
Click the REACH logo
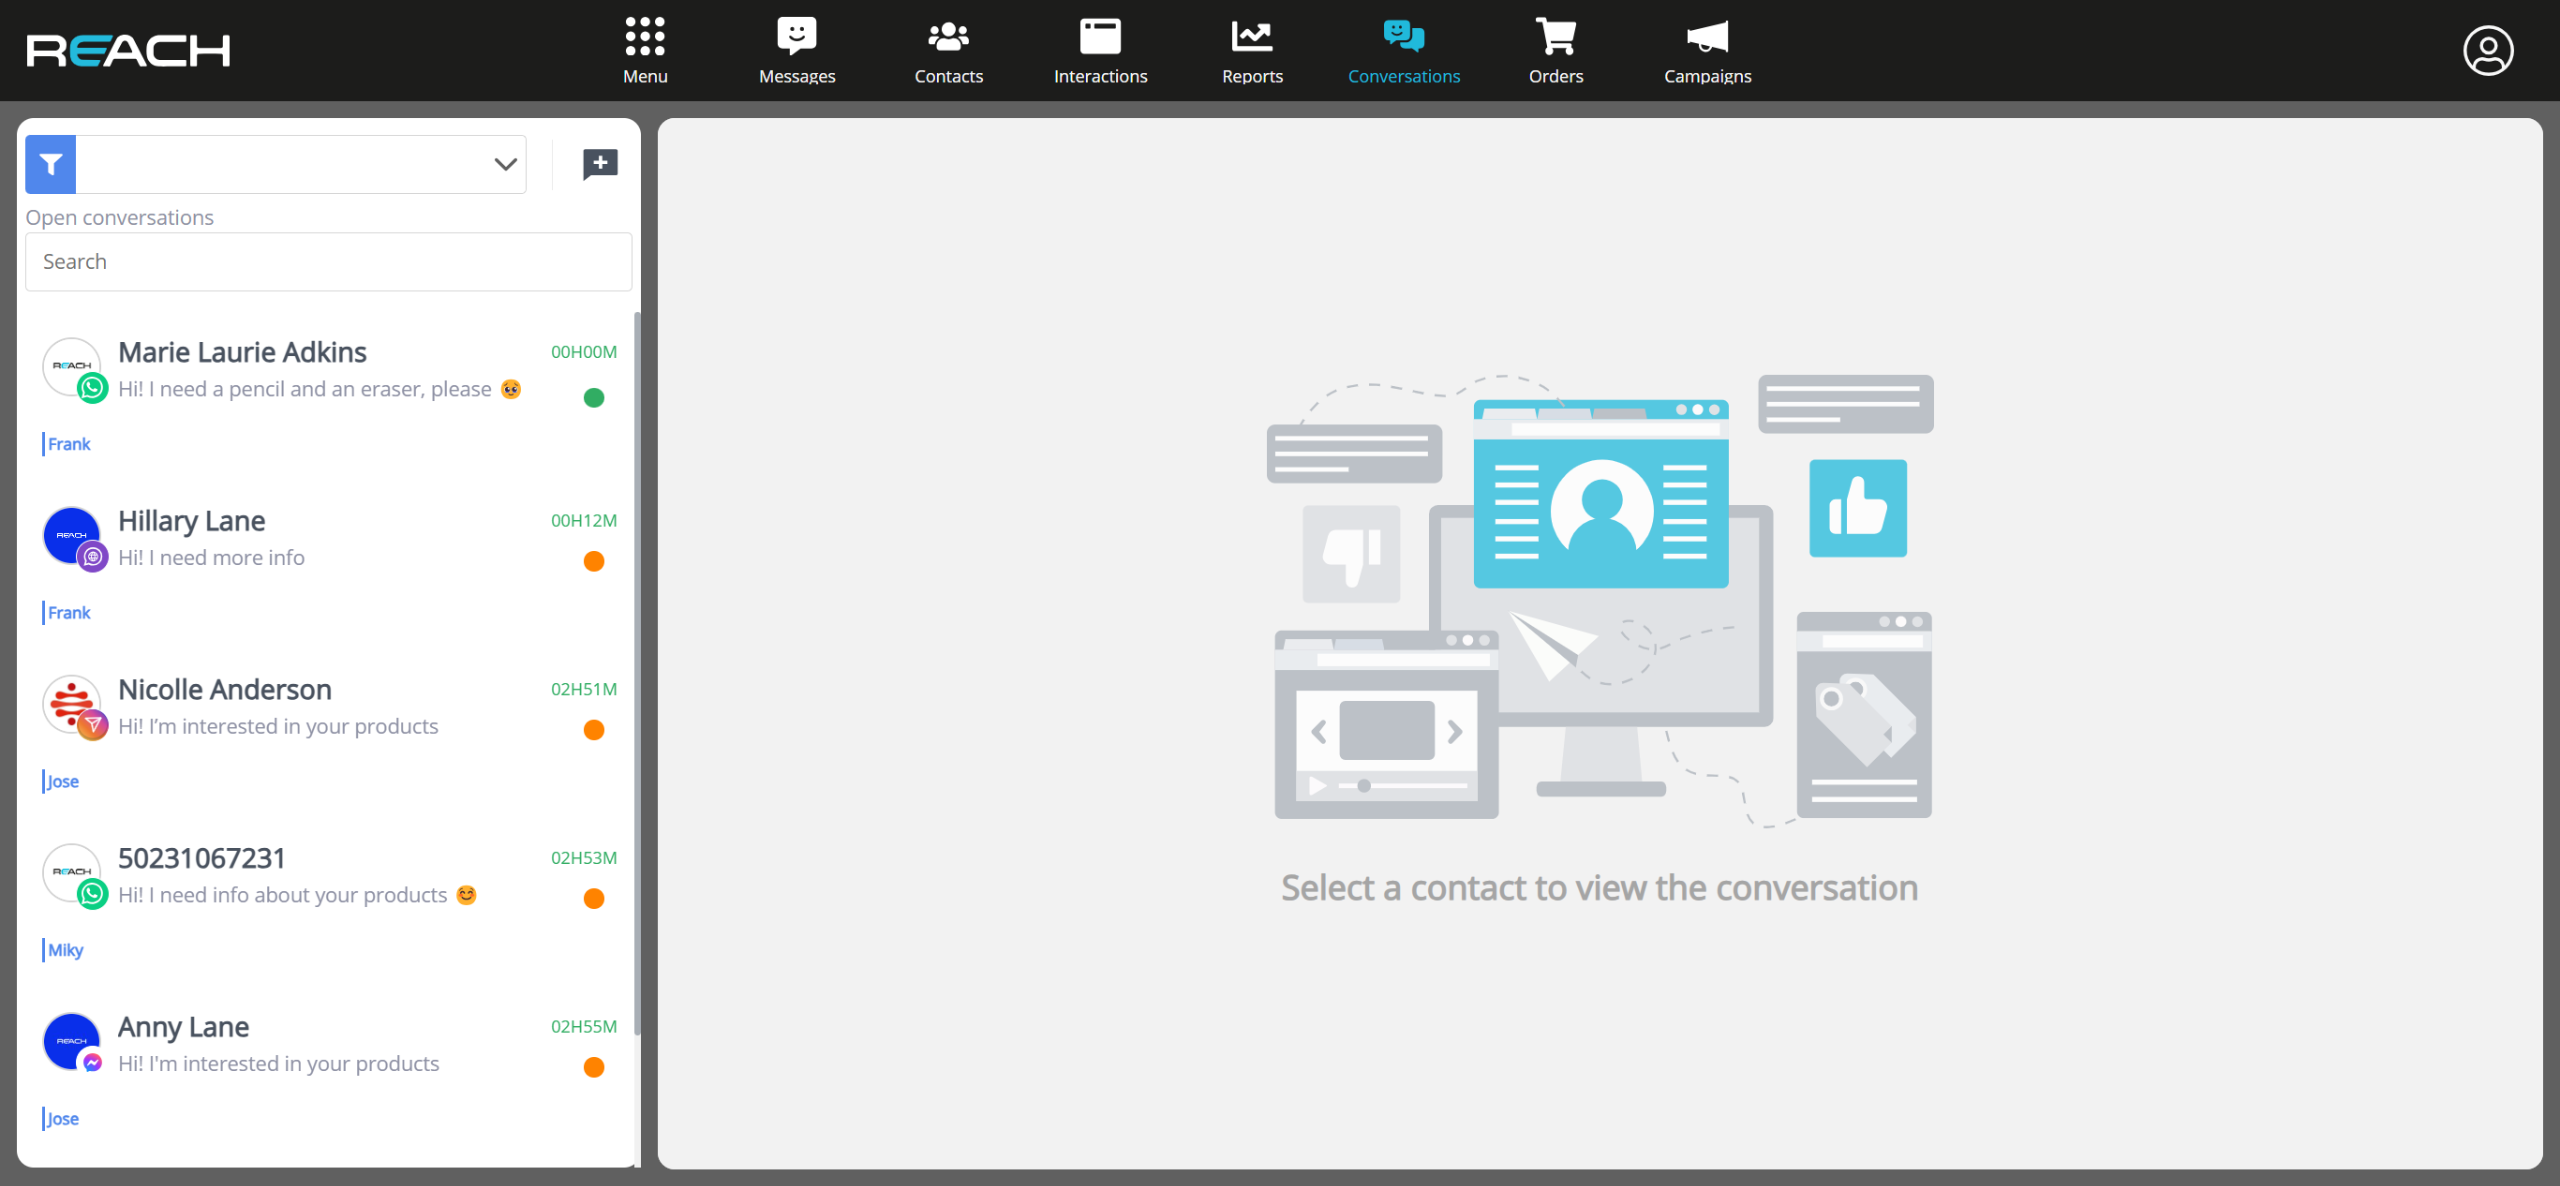pyautogui.click(x=128, y=50)
